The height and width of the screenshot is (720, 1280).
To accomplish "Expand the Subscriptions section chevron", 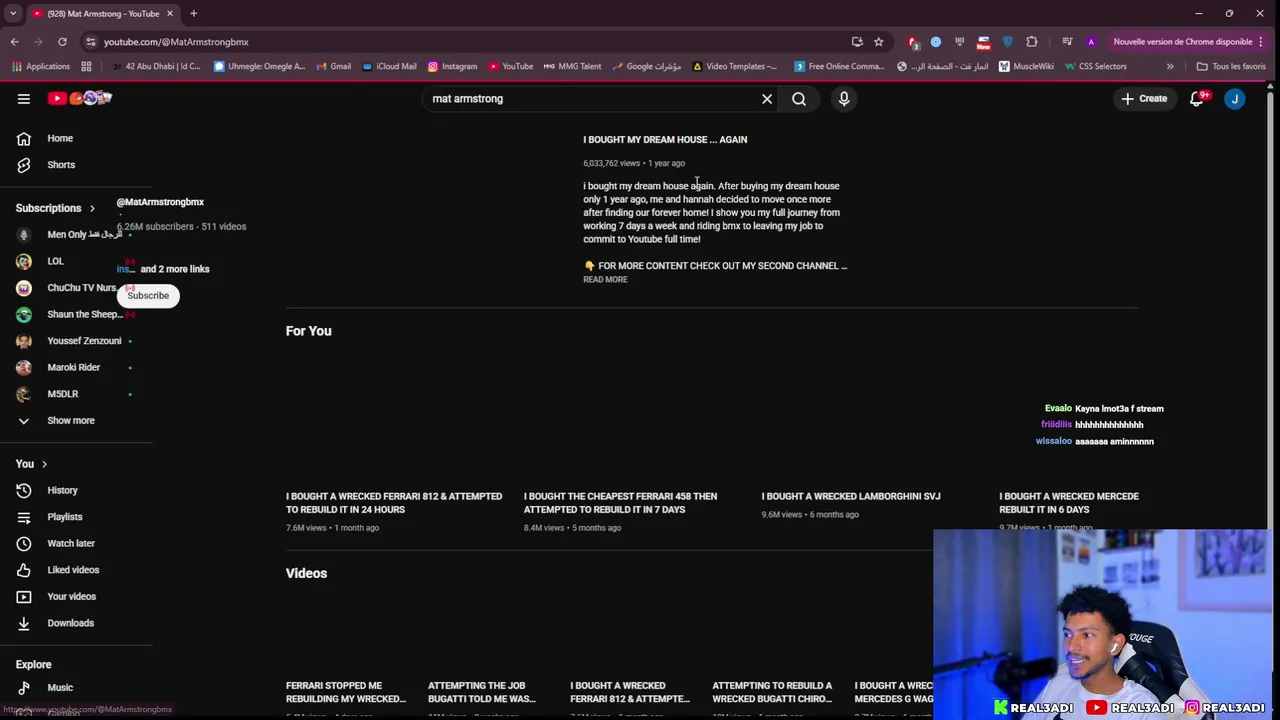I will [x=92, y=209].
